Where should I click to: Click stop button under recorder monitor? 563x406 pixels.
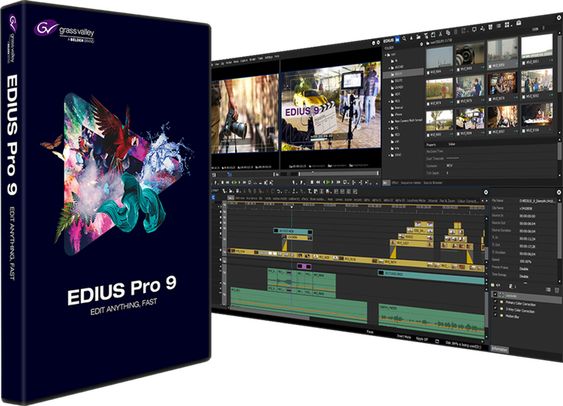point(312,182)
